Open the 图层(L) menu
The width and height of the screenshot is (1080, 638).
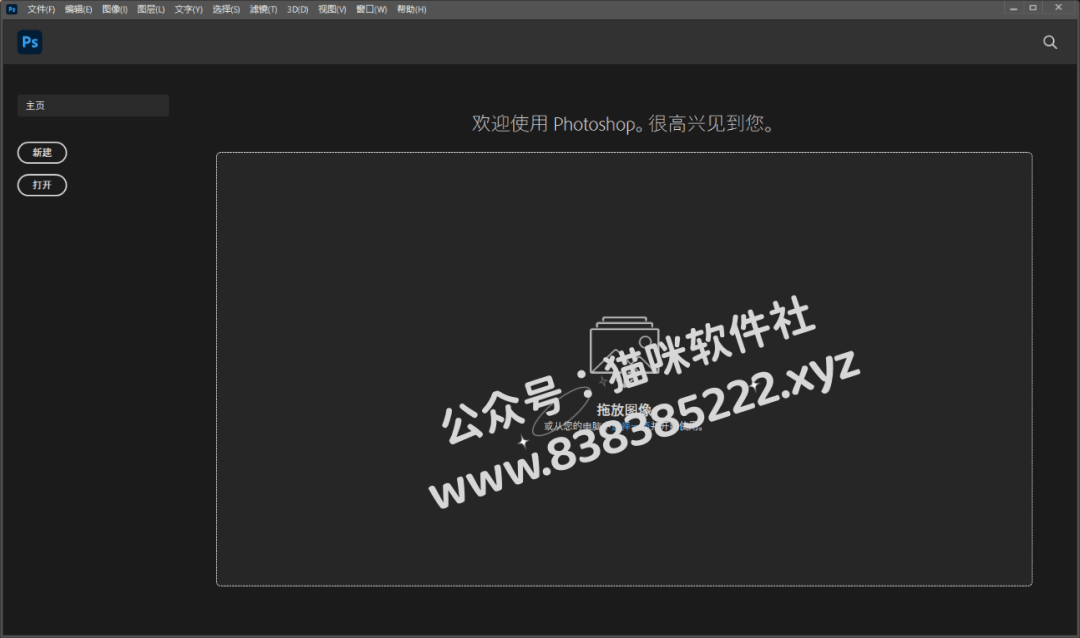(151, 10)
